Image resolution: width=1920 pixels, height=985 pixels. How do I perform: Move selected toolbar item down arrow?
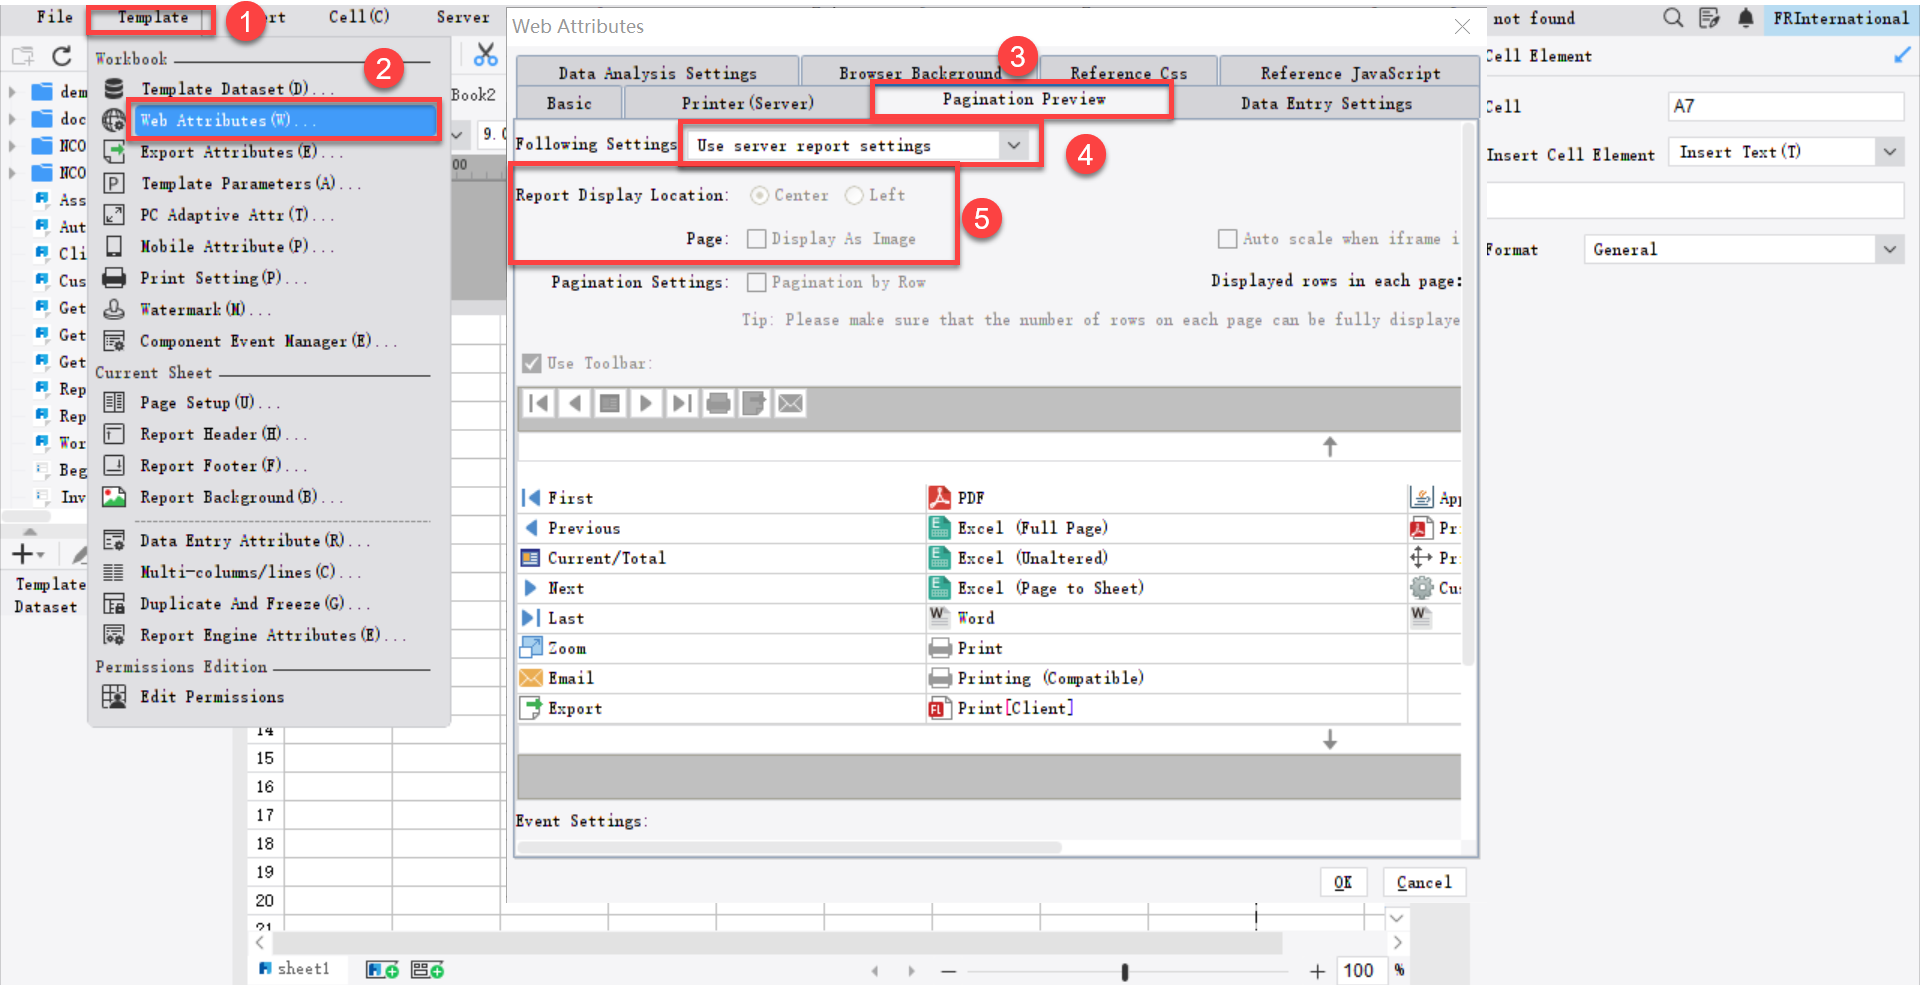[1330, 739]
